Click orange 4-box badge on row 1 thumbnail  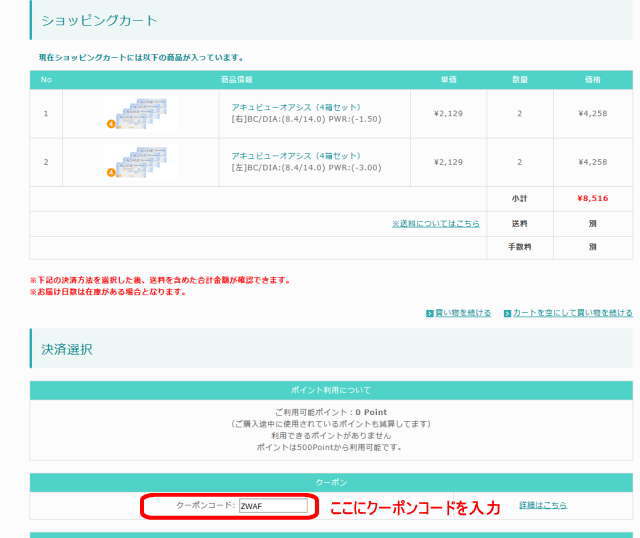pyautogui.click(x=111, y=124)
